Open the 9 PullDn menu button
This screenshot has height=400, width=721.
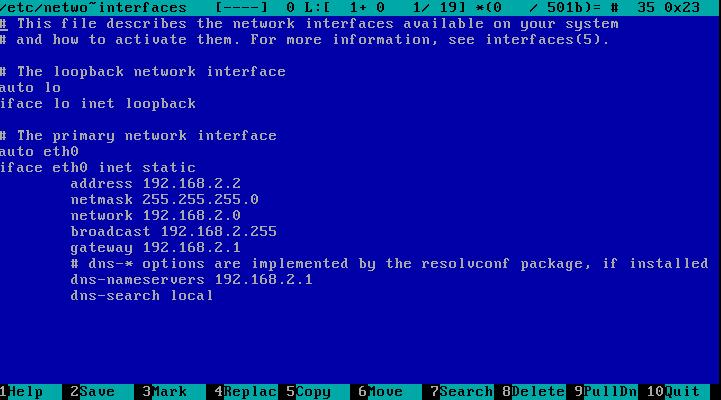click(606, 392)
